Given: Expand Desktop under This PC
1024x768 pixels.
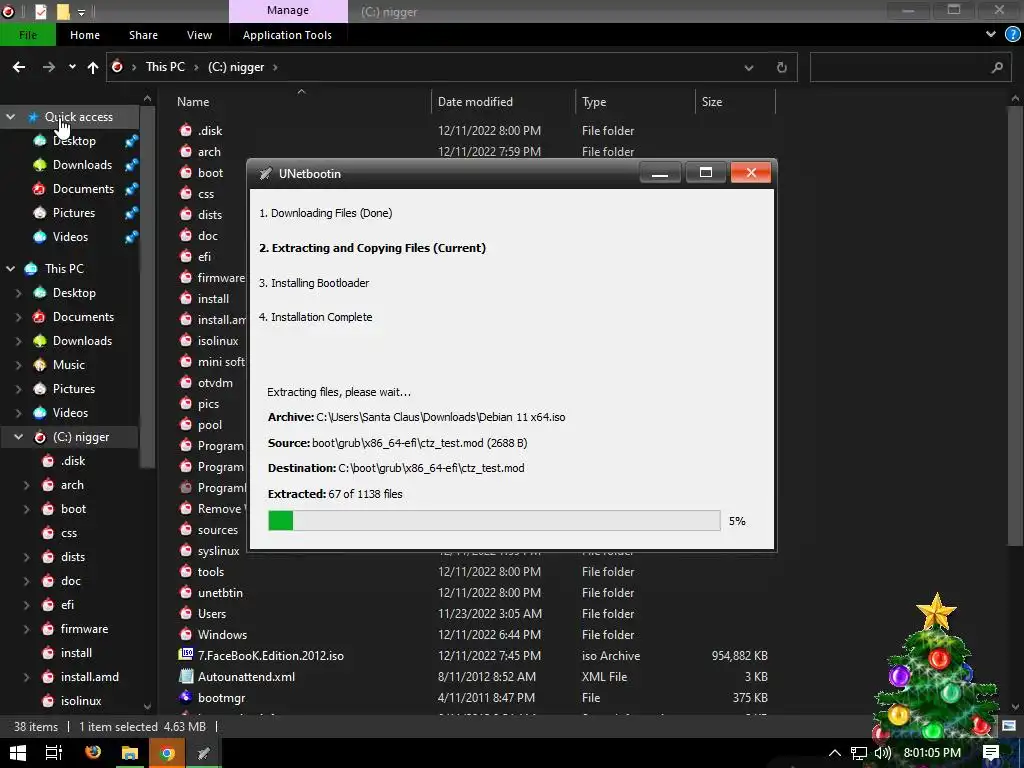Looking at the screenshot, I should pyautogui.click(x=18, y=293).
